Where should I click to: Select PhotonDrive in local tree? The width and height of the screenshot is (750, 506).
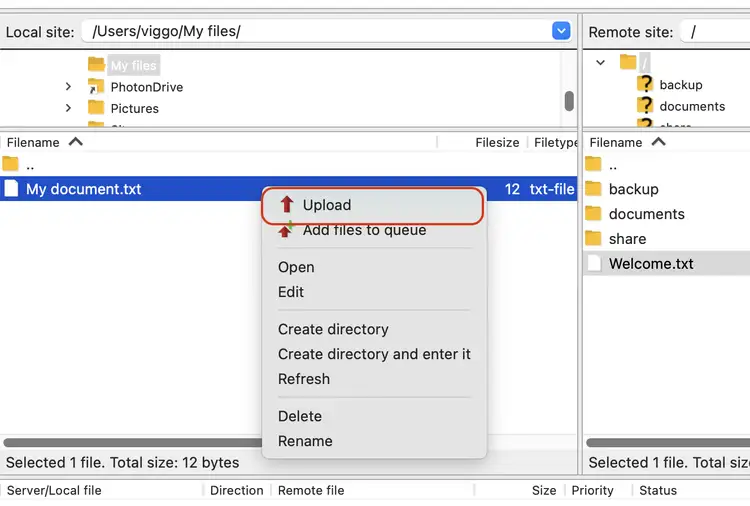[147, 87]
